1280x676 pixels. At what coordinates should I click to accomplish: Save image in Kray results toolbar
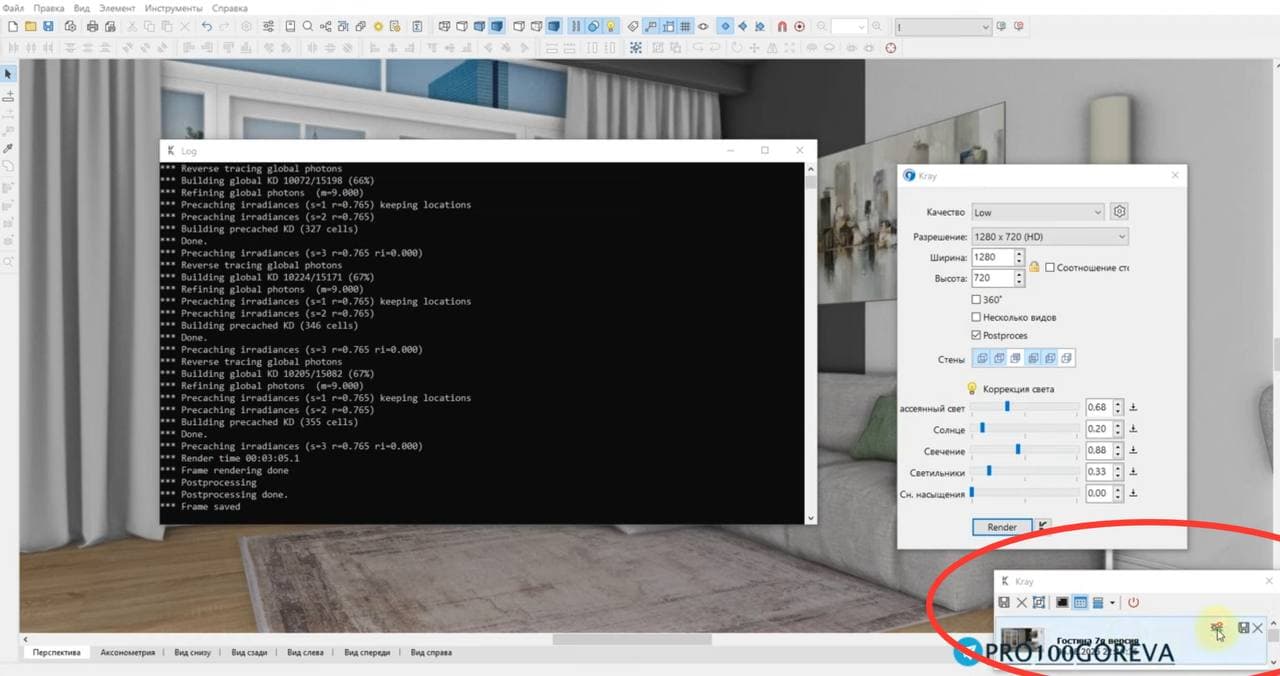(1004, 602)
